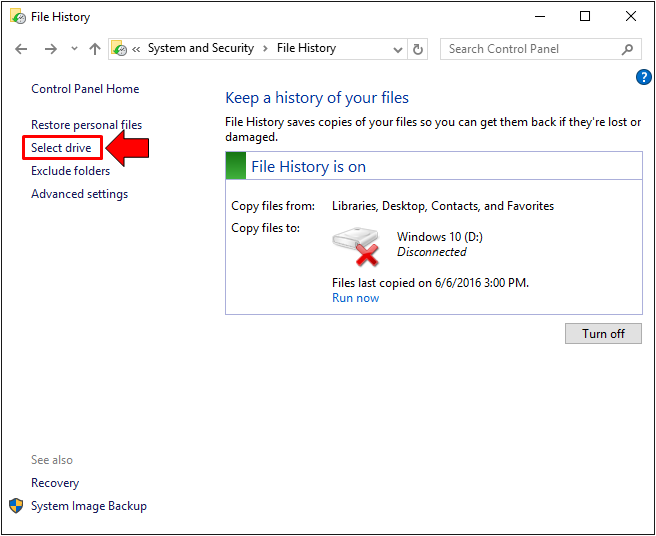Turn off File History button
This screenshot has width=656, height=536.
[603, 333]
